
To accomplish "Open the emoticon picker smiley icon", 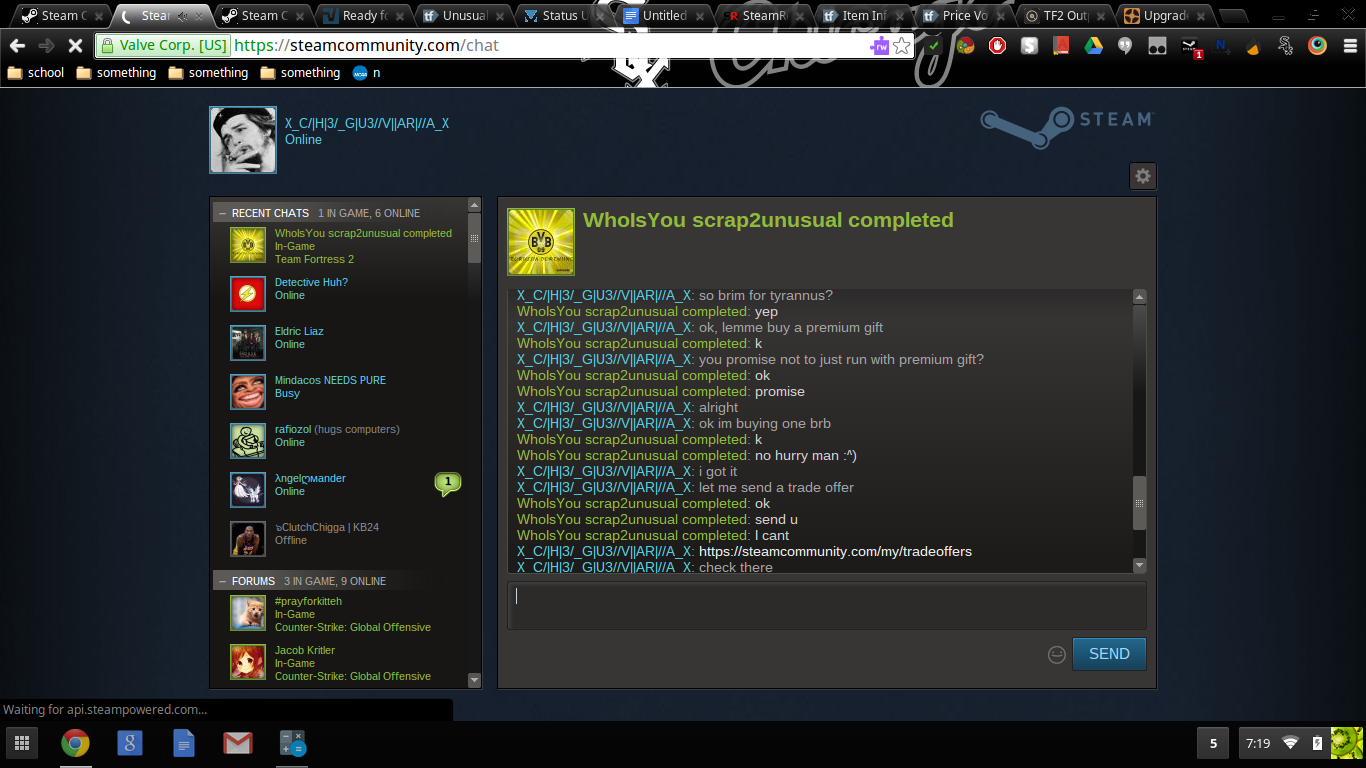I will coord(1056,654).
